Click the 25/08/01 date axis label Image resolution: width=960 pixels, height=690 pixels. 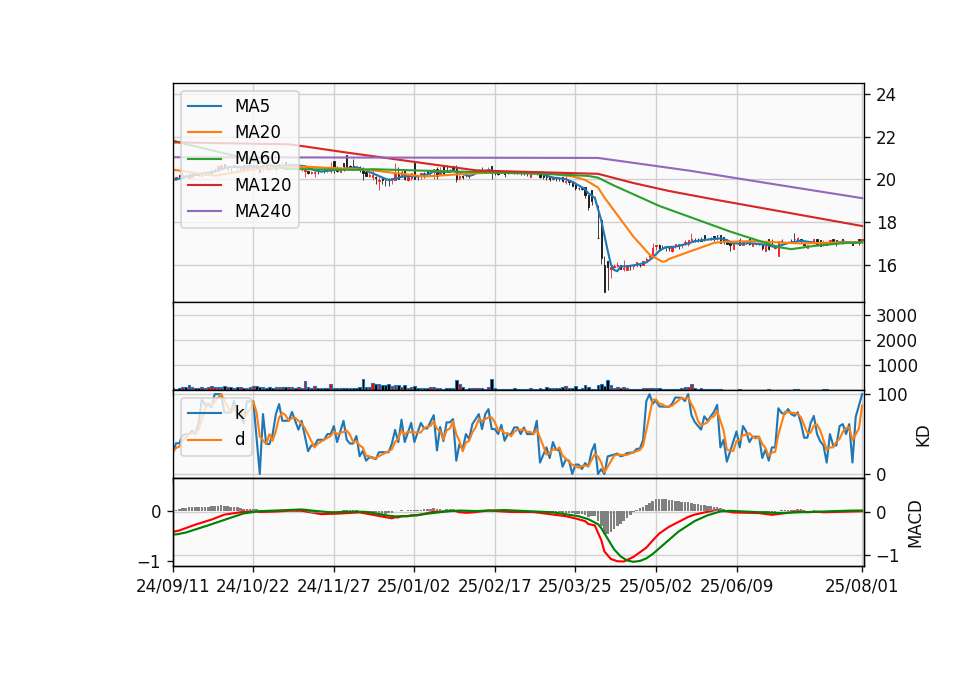[x=861, y=586]
